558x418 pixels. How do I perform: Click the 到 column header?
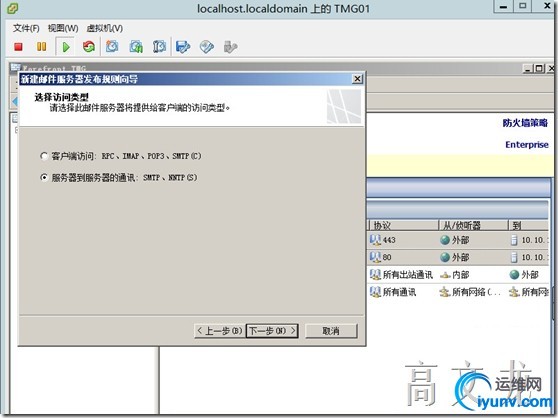(x=528, y=225)
